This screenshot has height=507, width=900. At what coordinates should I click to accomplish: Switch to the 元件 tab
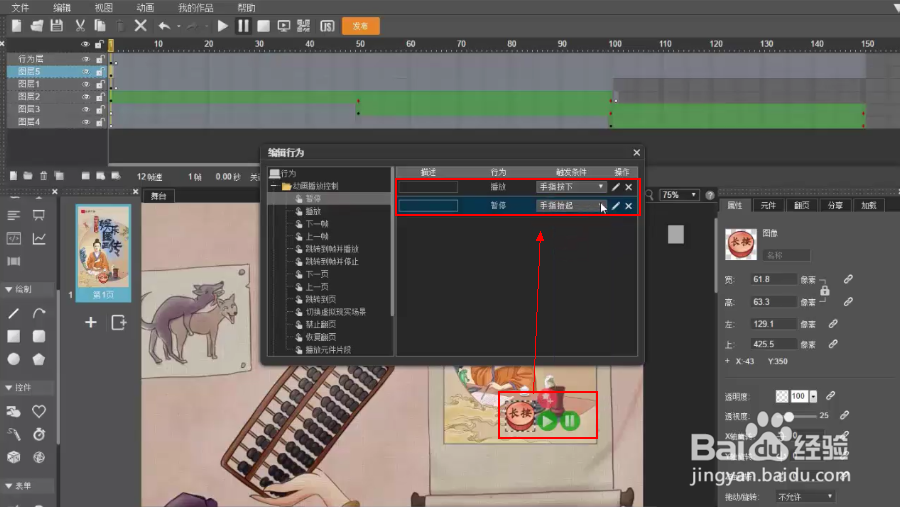coord(768,206)
